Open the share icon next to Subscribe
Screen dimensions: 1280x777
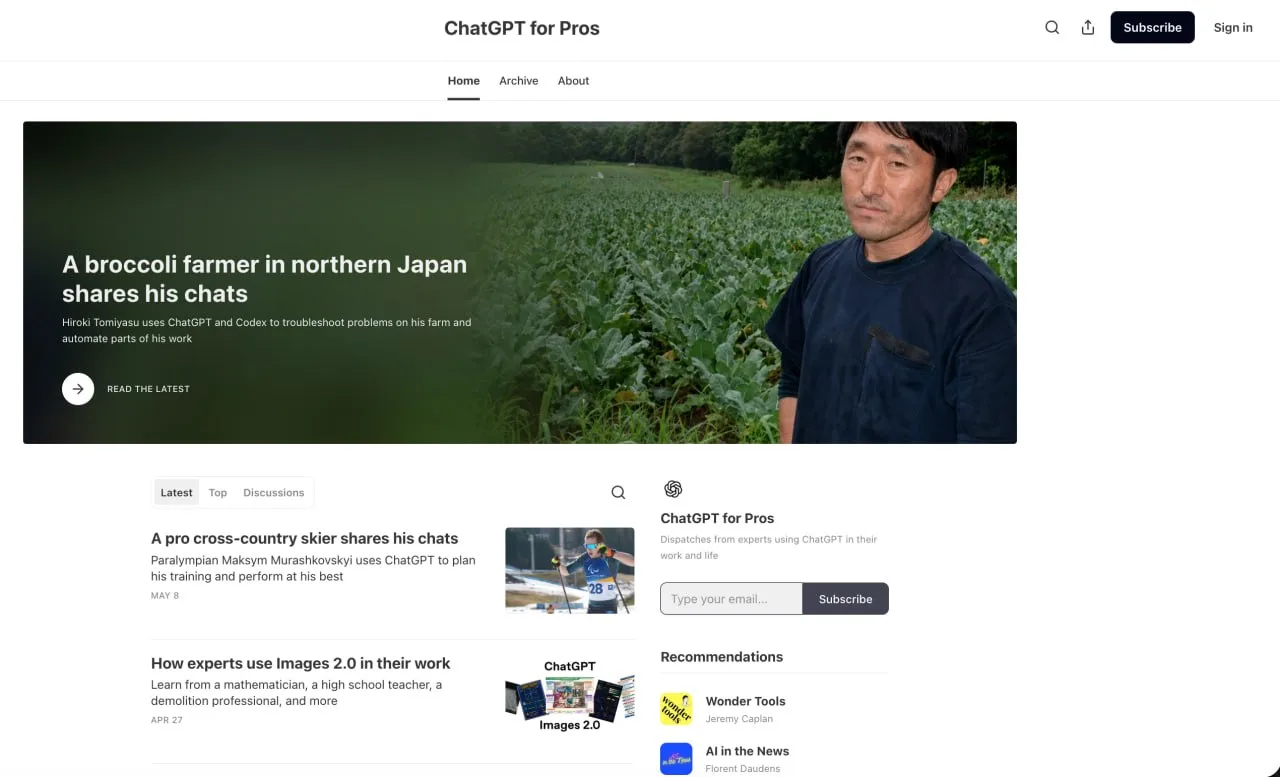coord(1088,28)
